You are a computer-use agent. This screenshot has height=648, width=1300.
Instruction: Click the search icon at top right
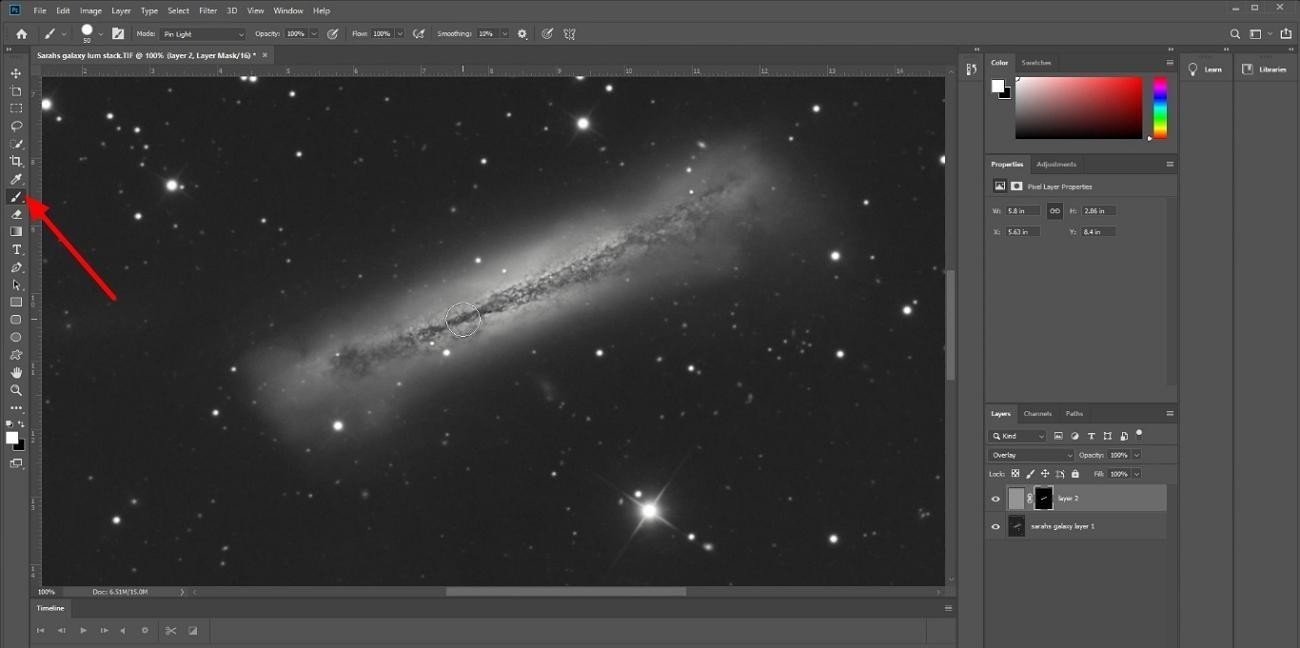1235,34
